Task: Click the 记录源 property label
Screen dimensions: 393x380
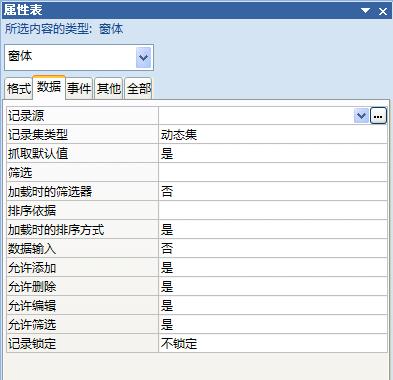Action: pos(26,116)
